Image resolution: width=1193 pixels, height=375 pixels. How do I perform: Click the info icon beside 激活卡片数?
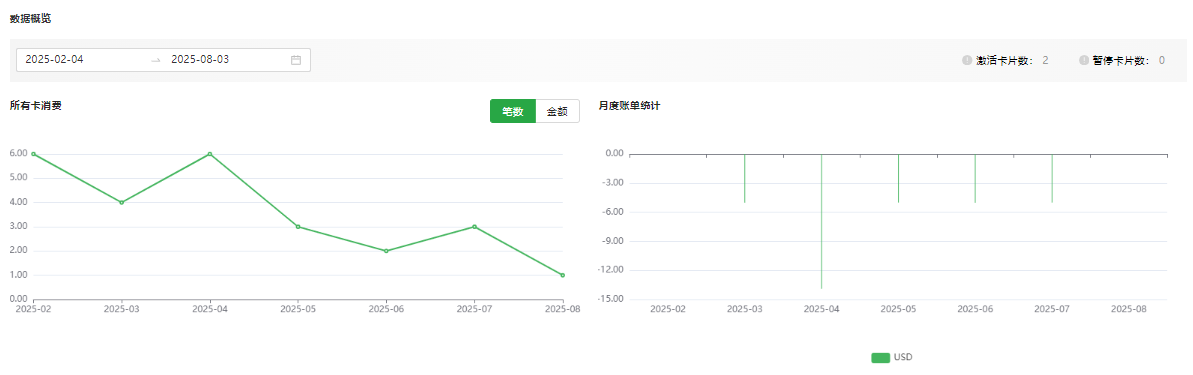click(967, 60)
